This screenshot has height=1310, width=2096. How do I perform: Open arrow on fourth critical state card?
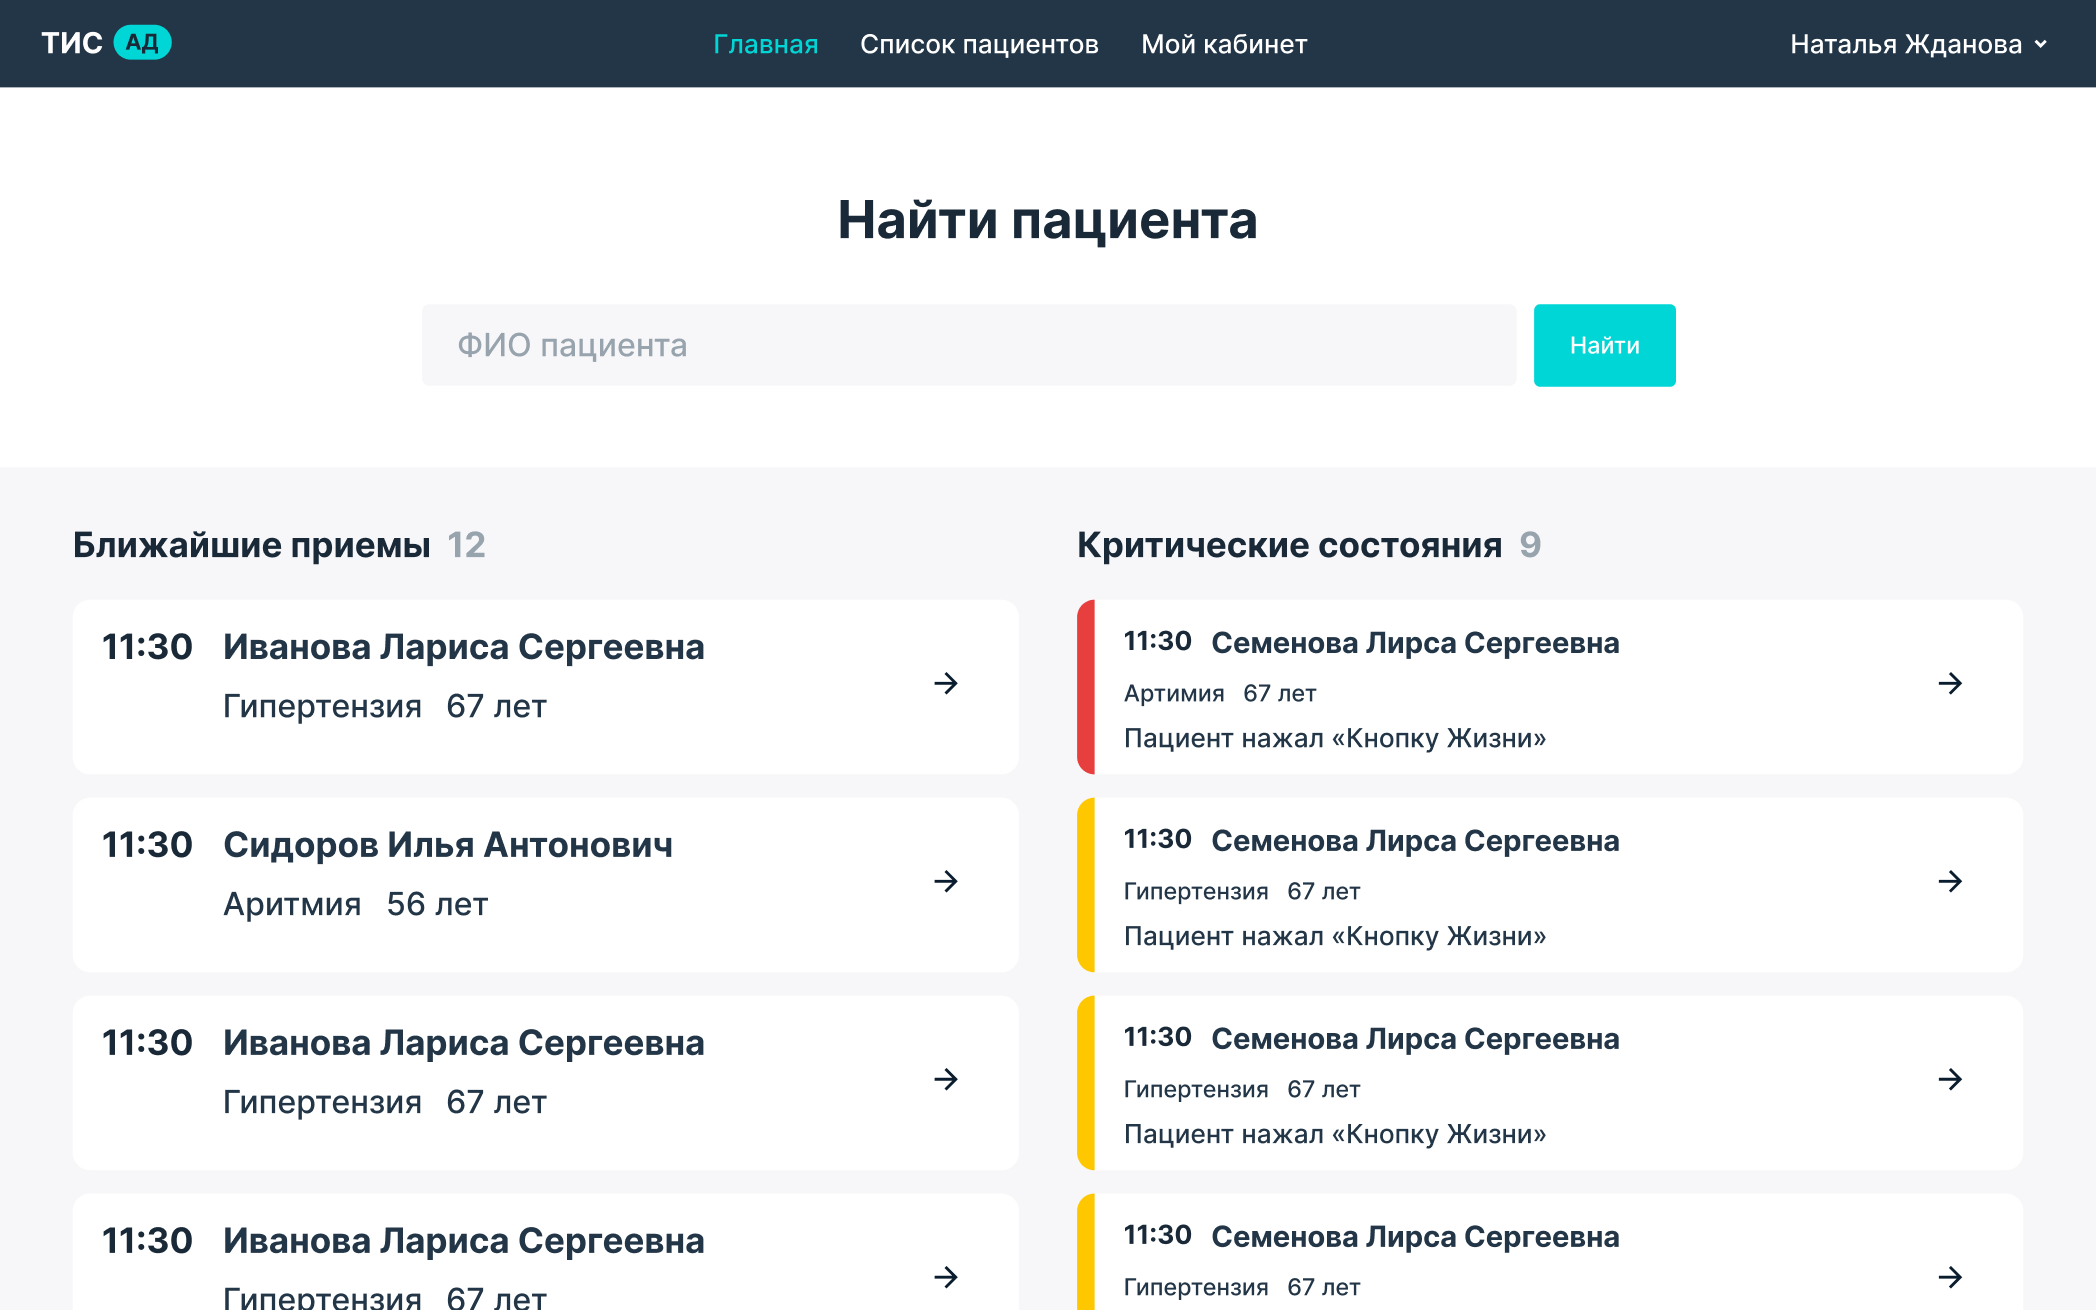pyautogui.click(x=1949, y=1277)
